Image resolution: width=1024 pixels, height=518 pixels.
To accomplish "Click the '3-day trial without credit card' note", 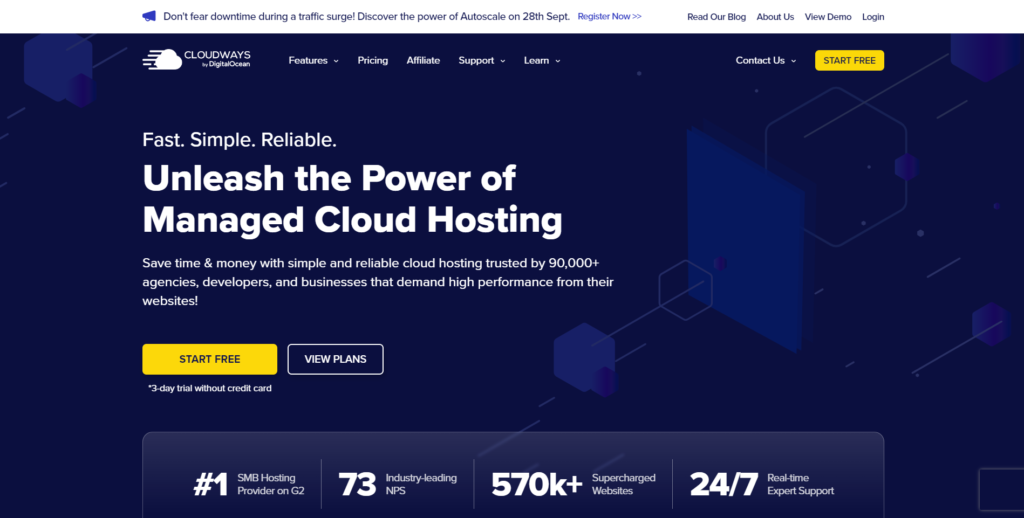I will coord(210,388).
